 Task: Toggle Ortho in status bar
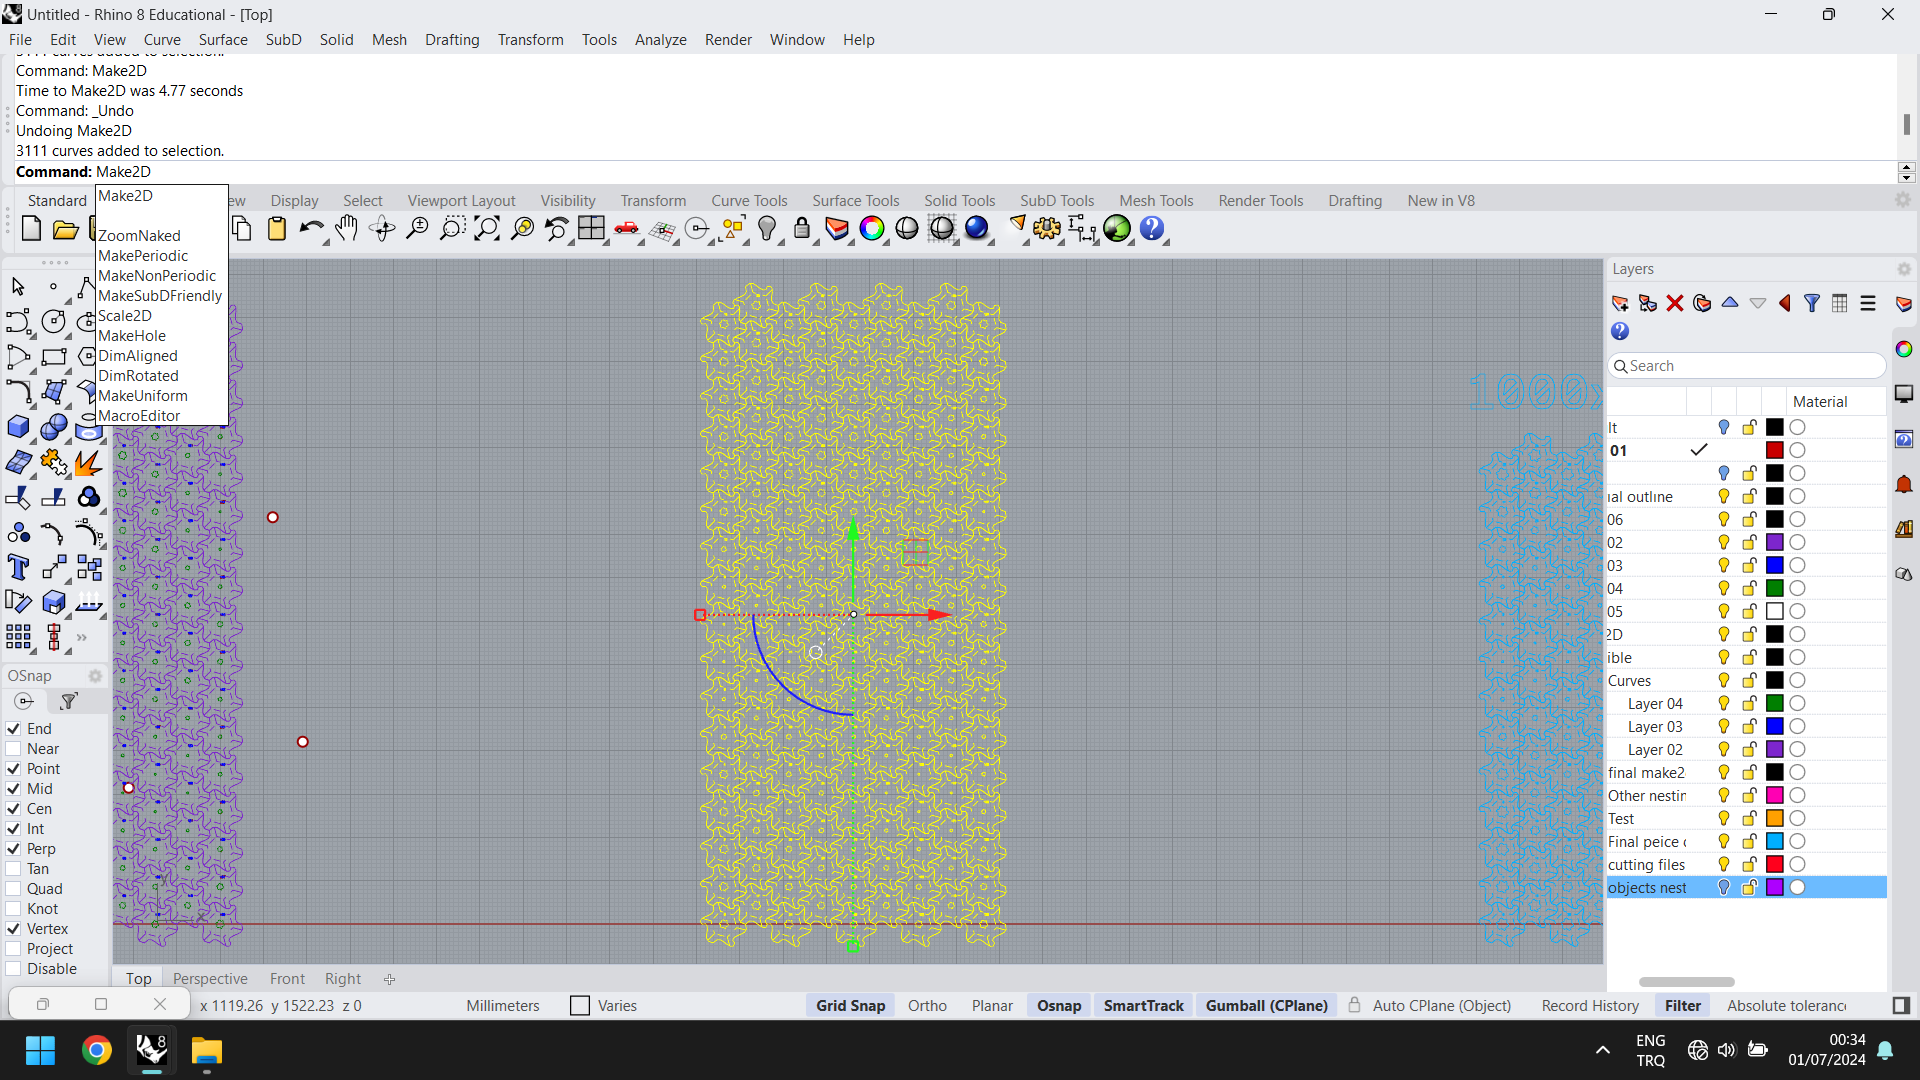click(927, 1006)
